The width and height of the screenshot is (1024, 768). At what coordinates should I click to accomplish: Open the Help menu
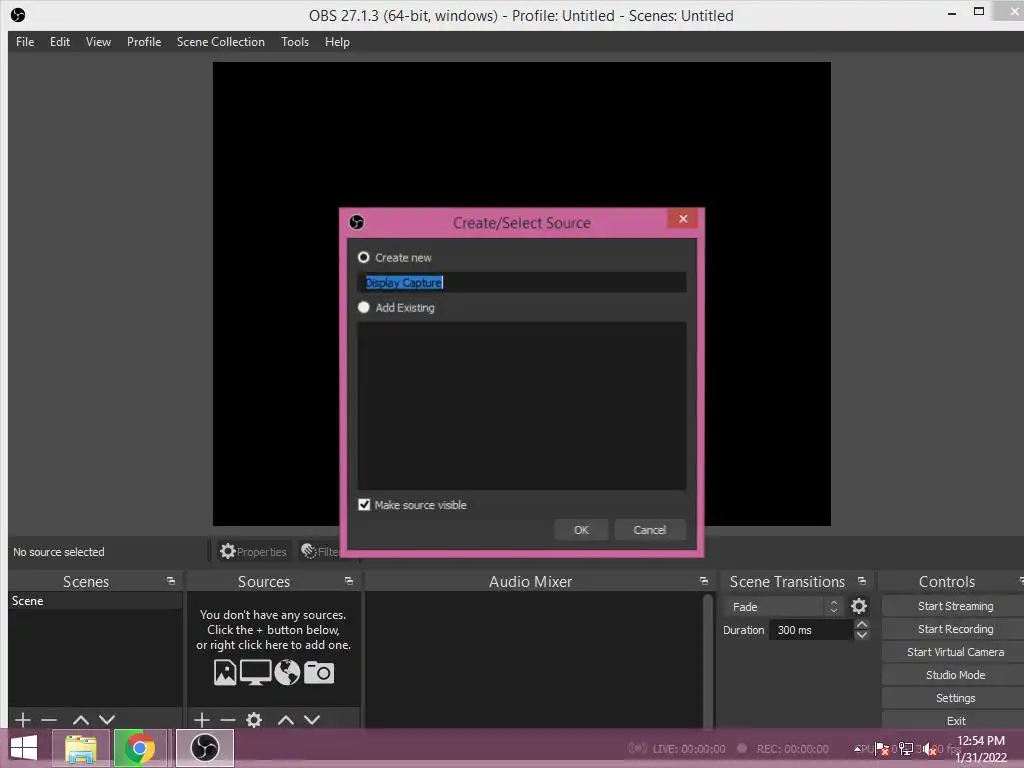(337, 42)
